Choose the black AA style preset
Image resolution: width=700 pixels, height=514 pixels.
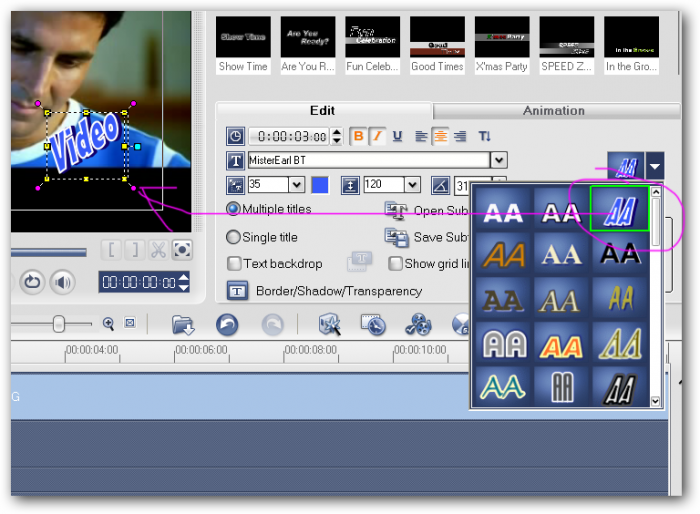pyautogui.click(x=620, y=255)
